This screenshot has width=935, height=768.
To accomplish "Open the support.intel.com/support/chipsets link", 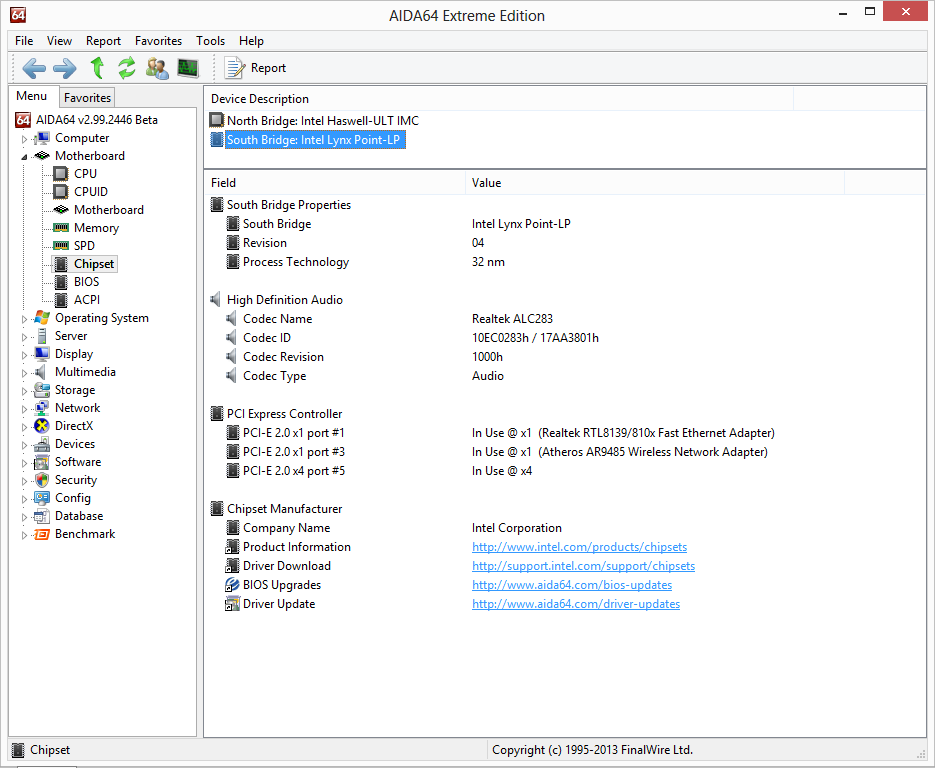I will click(583, 566).
